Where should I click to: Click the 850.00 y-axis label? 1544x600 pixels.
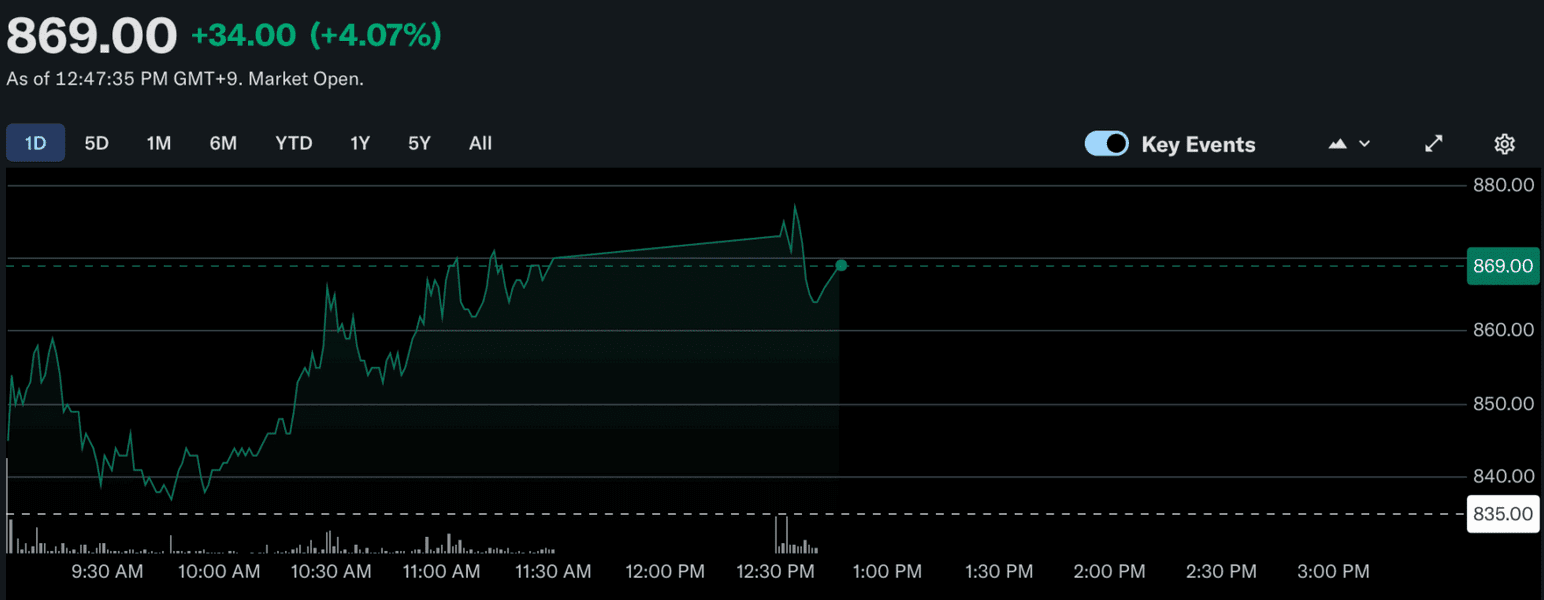pyautogui.click(x=1503, y=404)
